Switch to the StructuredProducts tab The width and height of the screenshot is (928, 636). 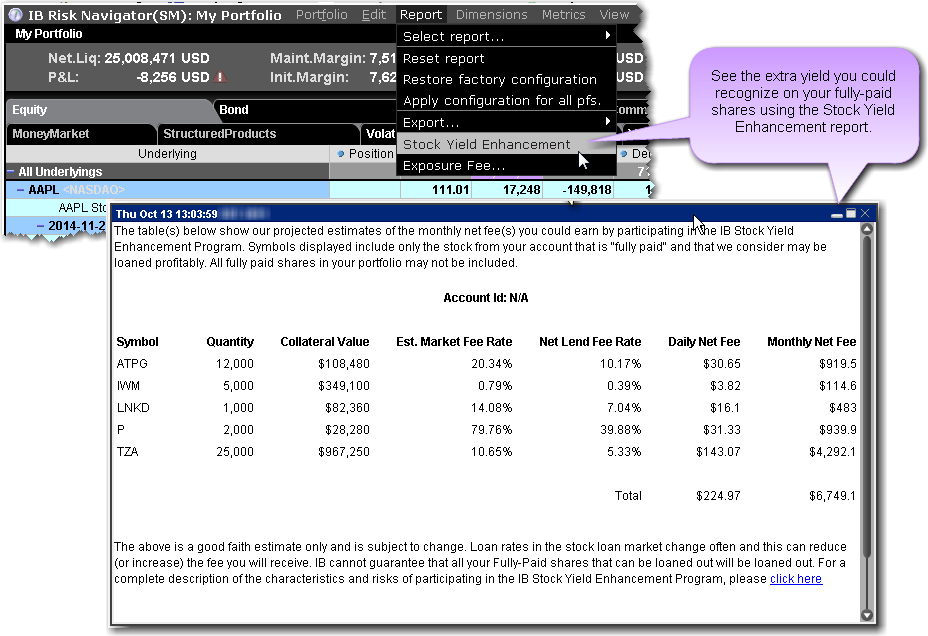(219, 133)
